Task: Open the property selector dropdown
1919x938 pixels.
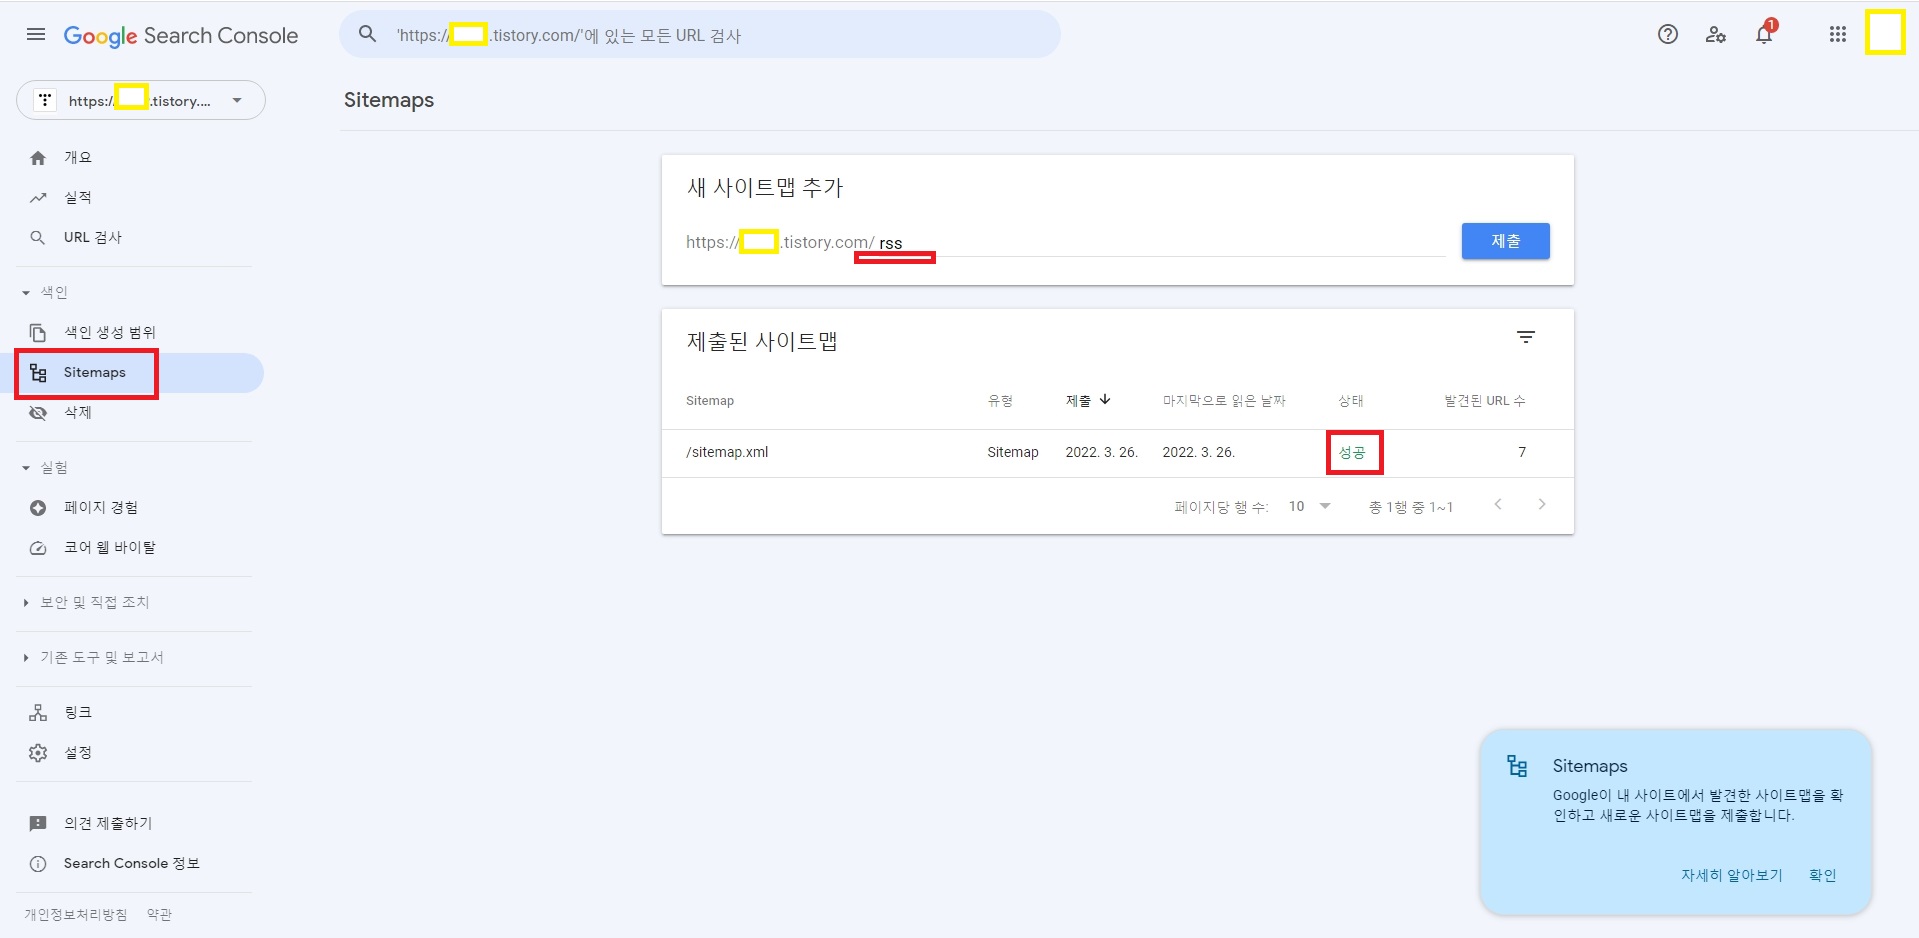Action: (141, 100)
